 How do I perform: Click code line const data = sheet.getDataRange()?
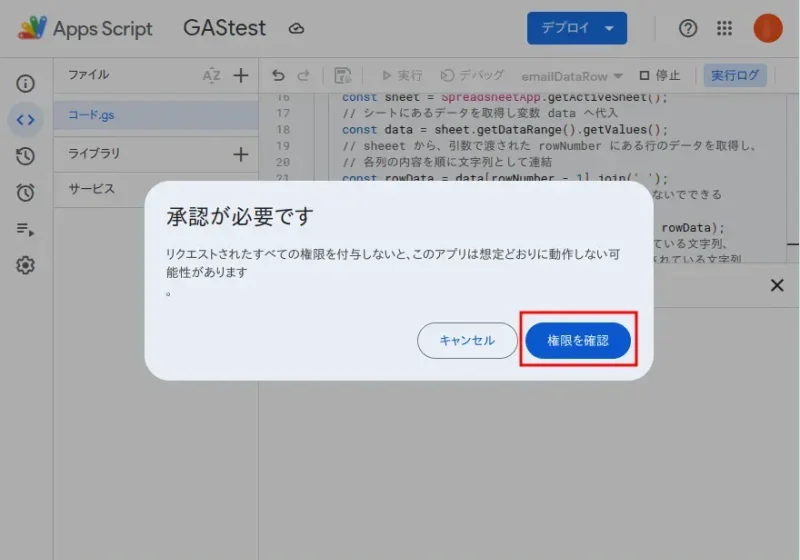(x=505, y=130)
